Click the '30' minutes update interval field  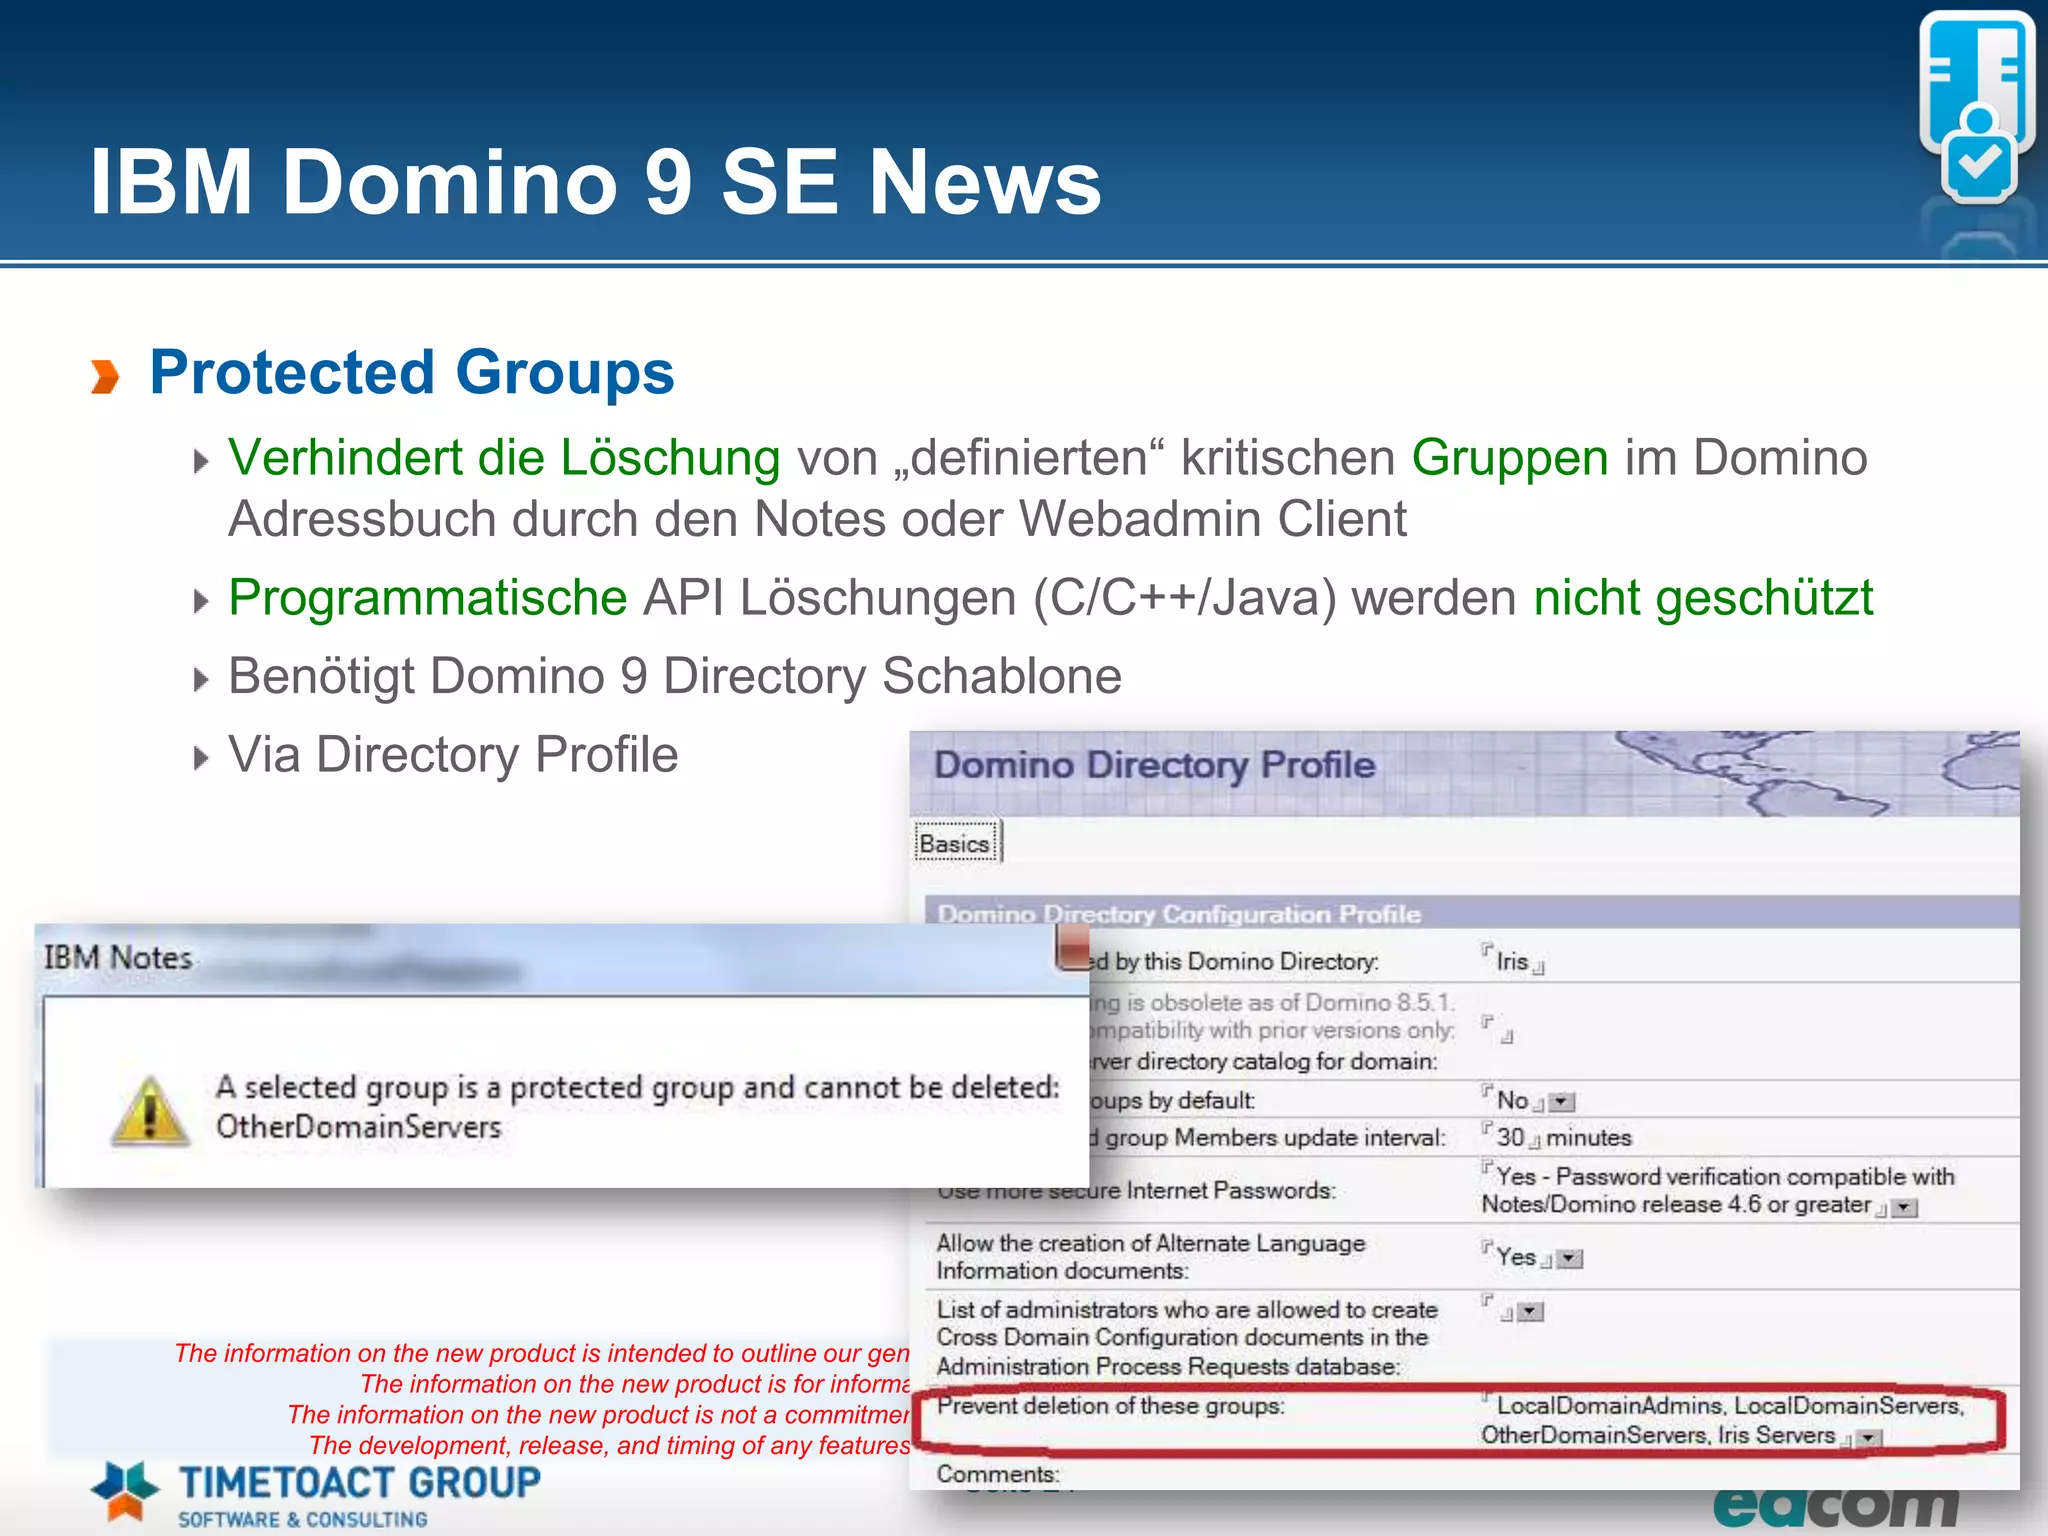[1510, 1138]
